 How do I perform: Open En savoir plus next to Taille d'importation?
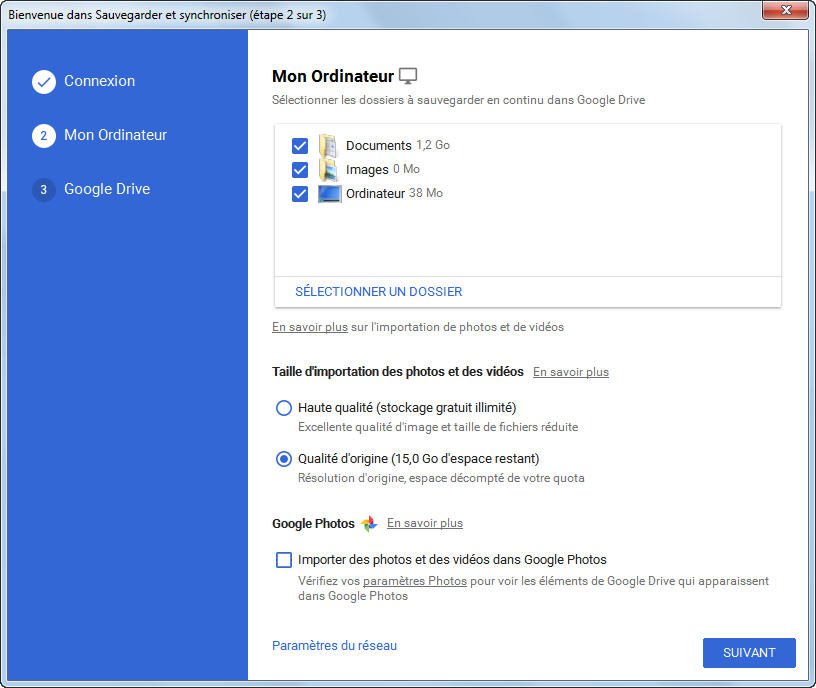pyautogui.click(x=571, y=372)
